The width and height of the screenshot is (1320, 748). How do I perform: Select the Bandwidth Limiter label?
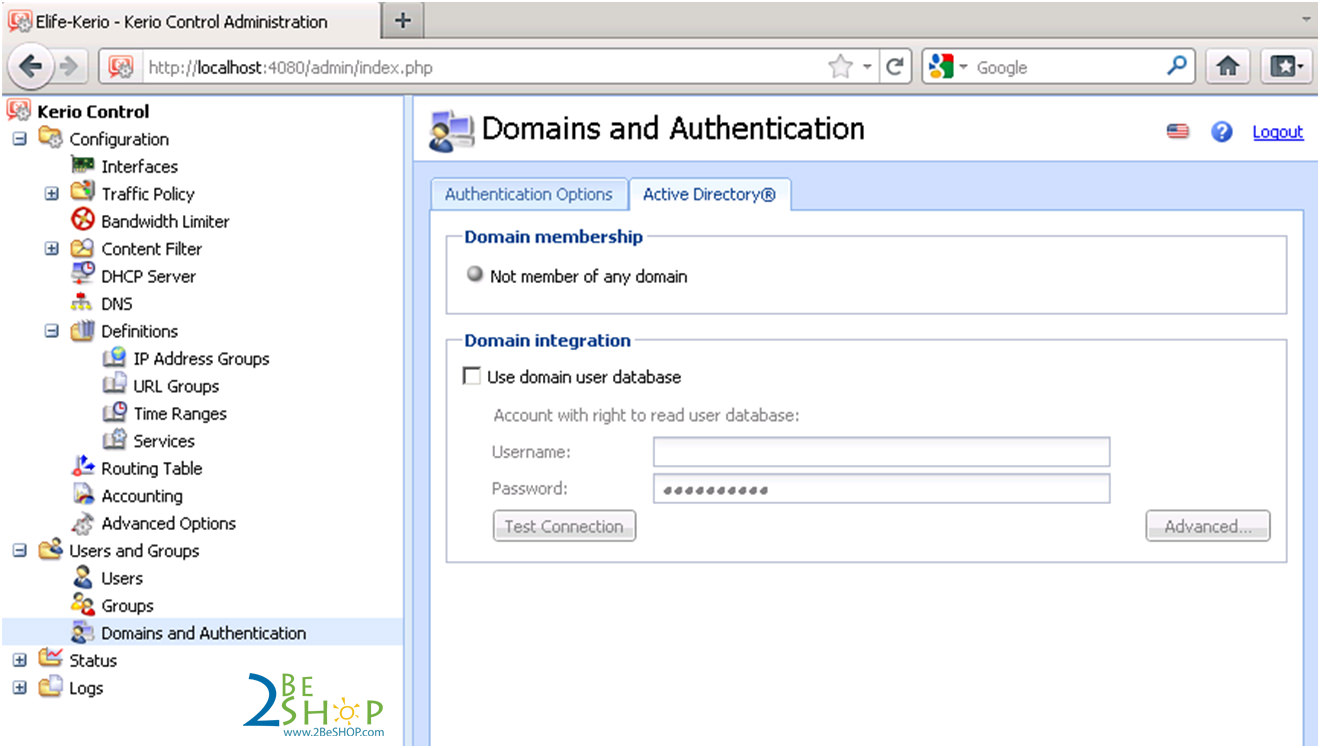[165, 221]
